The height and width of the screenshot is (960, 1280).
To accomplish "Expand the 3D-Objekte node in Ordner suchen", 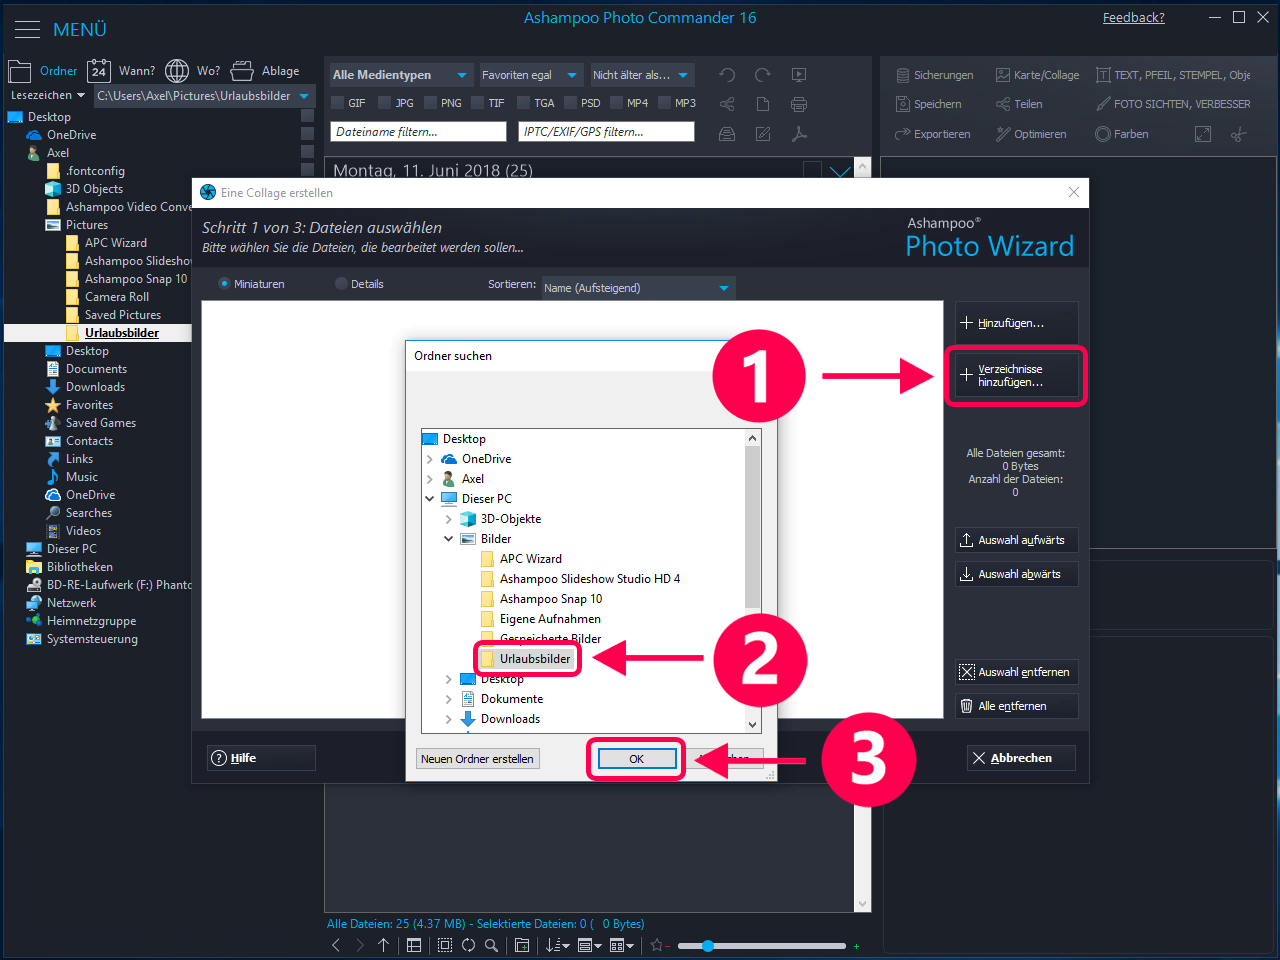I will click(449, 519).
